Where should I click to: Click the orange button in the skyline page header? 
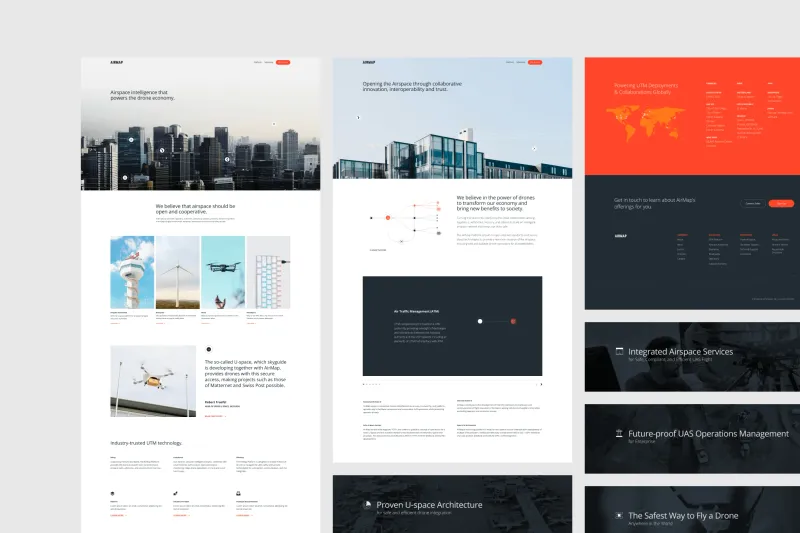coord(283,62)
